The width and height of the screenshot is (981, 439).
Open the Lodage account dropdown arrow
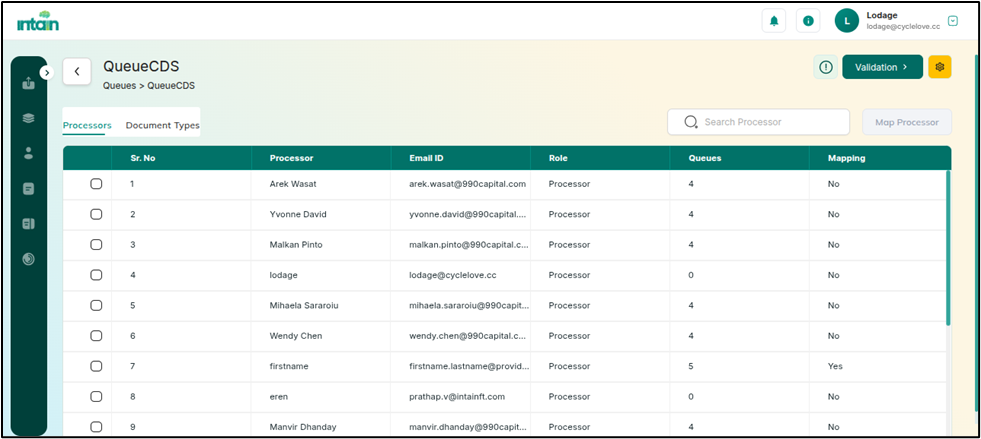[952, 21]
